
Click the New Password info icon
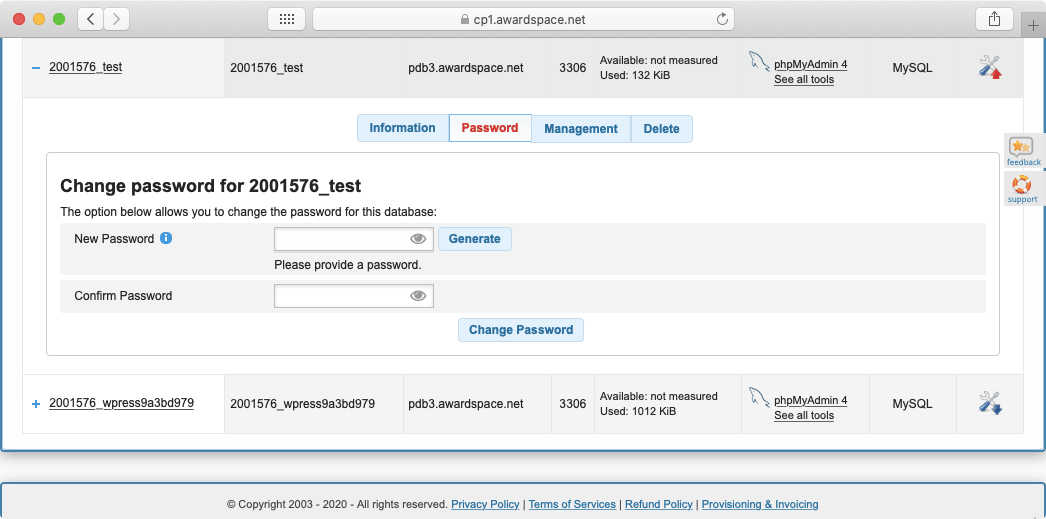(x=166, y=238)
